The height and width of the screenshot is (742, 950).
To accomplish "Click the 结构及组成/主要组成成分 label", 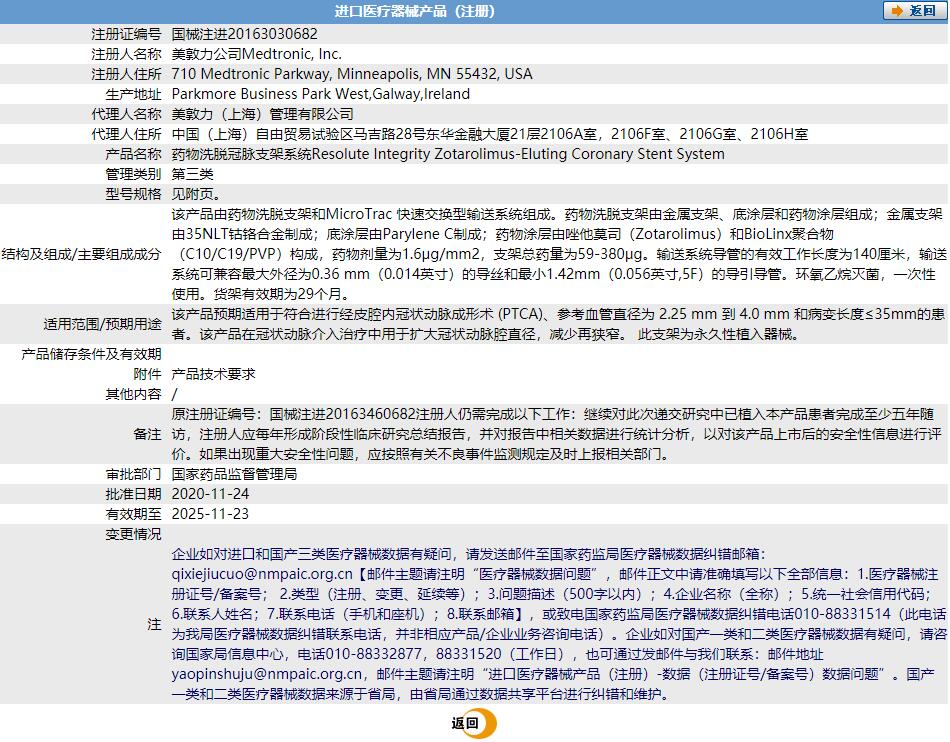I will (82, 254).
